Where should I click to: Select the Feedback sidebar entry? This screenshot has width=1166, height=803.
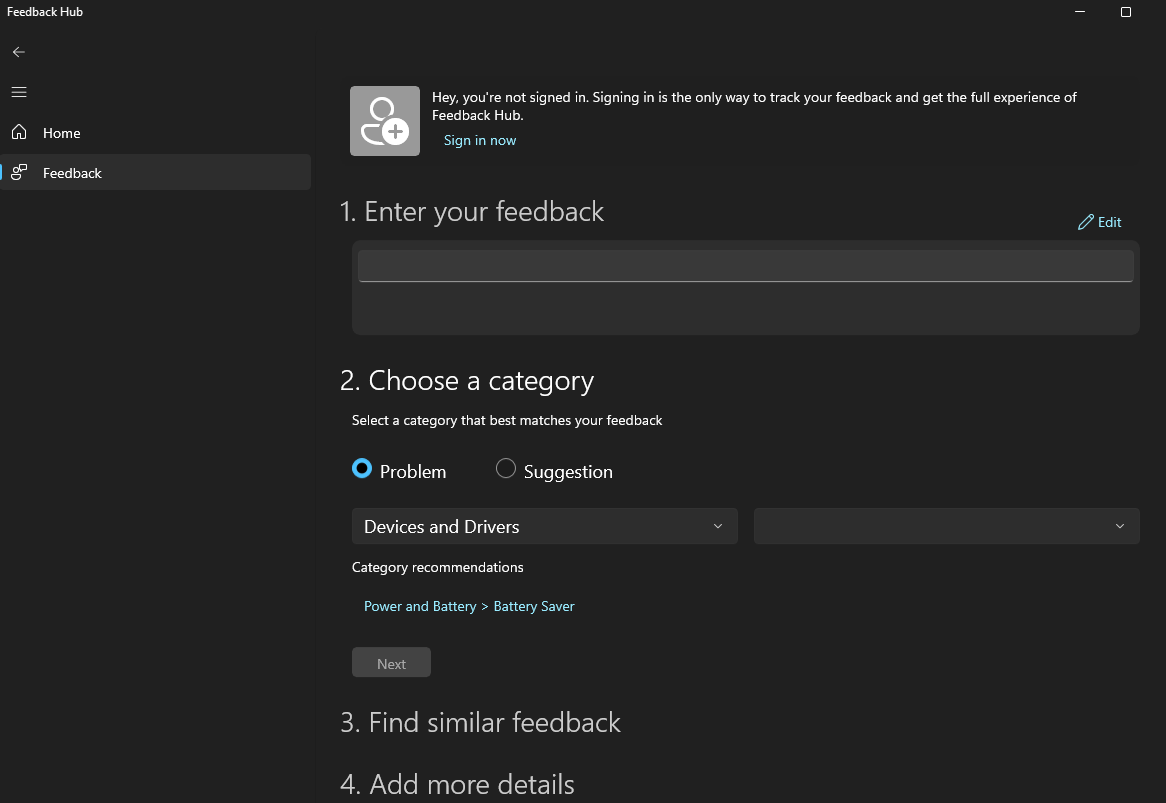pos(72,172)
